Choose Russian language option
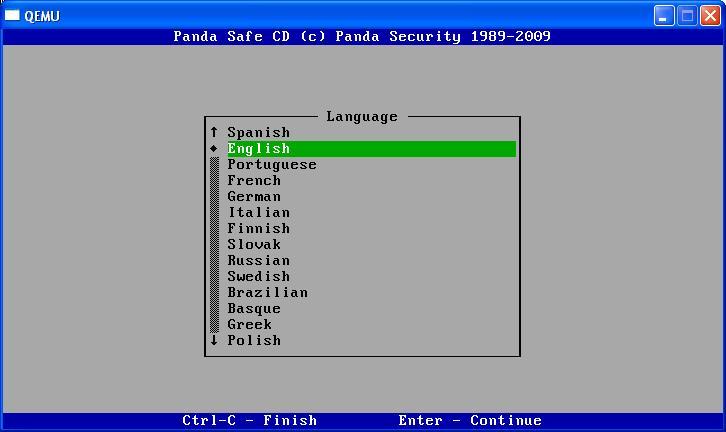Image resolution: width=726 pixels, height=432 pixels. 258,261
